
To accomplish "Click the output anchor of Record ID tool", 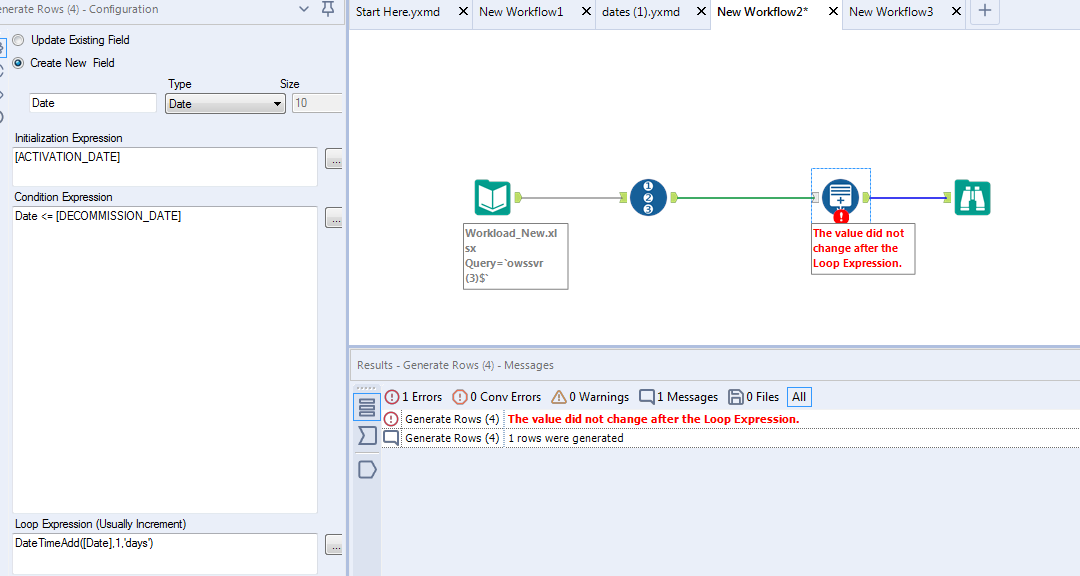I will click(x=674, y=198).
